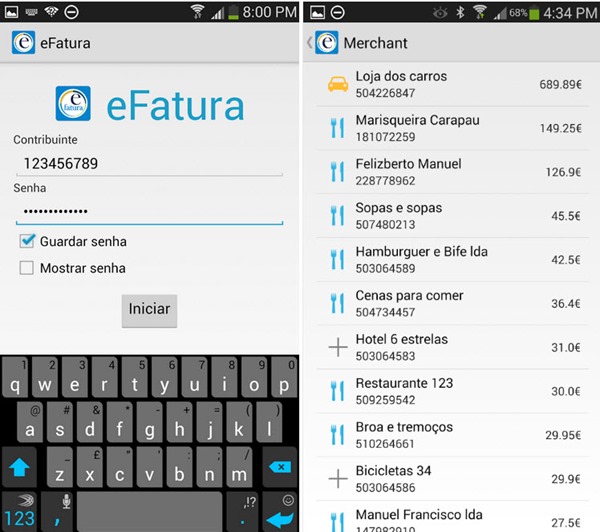Tap the punctuation key with period and !?
Screen dimensions: 600x532
[x=244, y=511]
